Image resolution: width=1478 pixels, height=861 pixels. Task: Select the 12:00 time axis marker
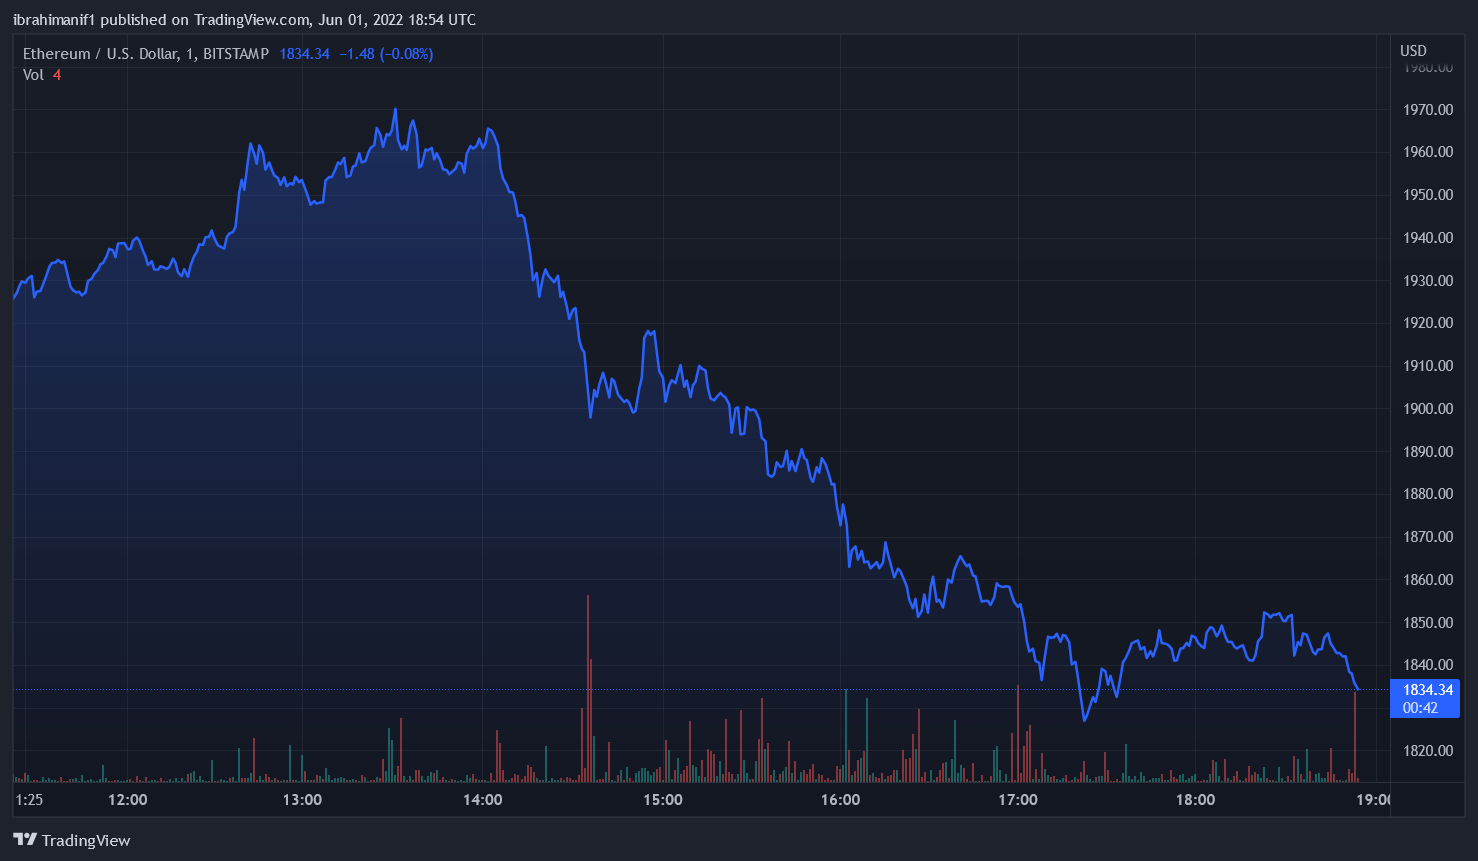pyautogui.click(x=127, y=800)
